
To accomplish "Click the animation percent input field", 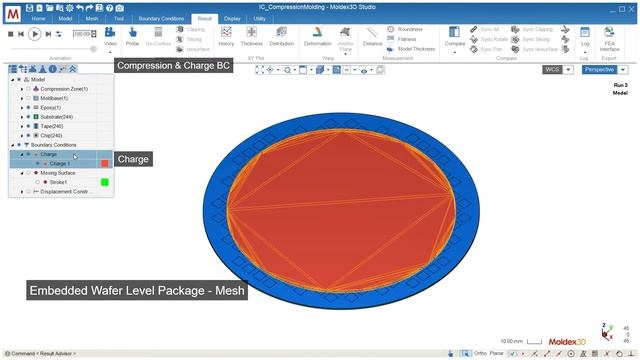I will (x=82, y=34).
